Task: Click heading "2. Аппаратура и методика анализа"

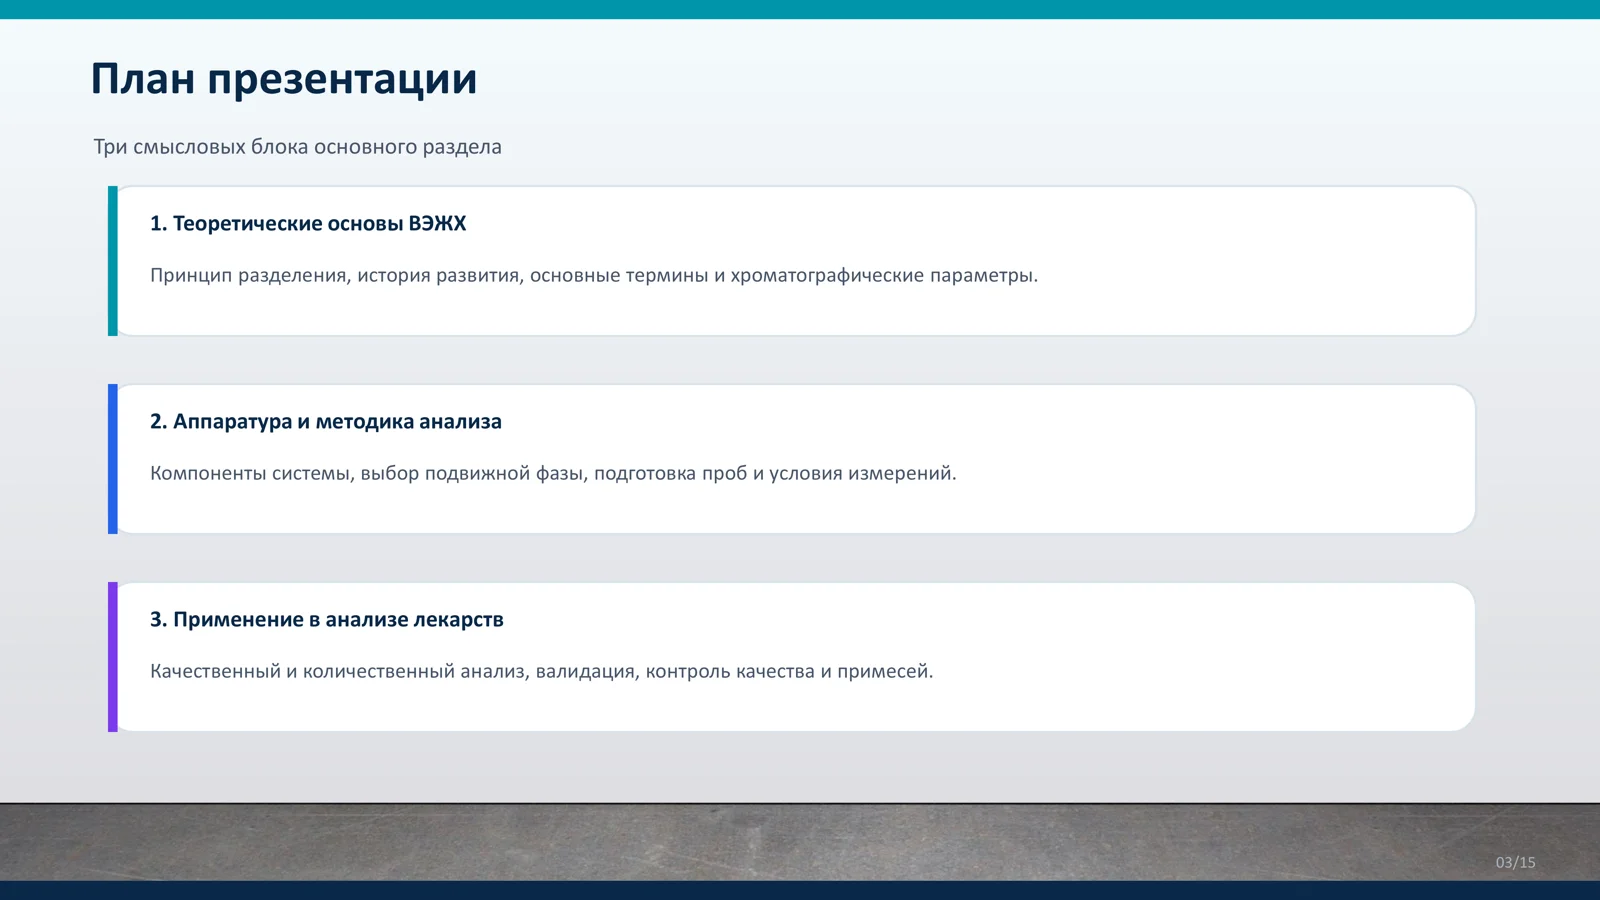Action: pos(326,422)
